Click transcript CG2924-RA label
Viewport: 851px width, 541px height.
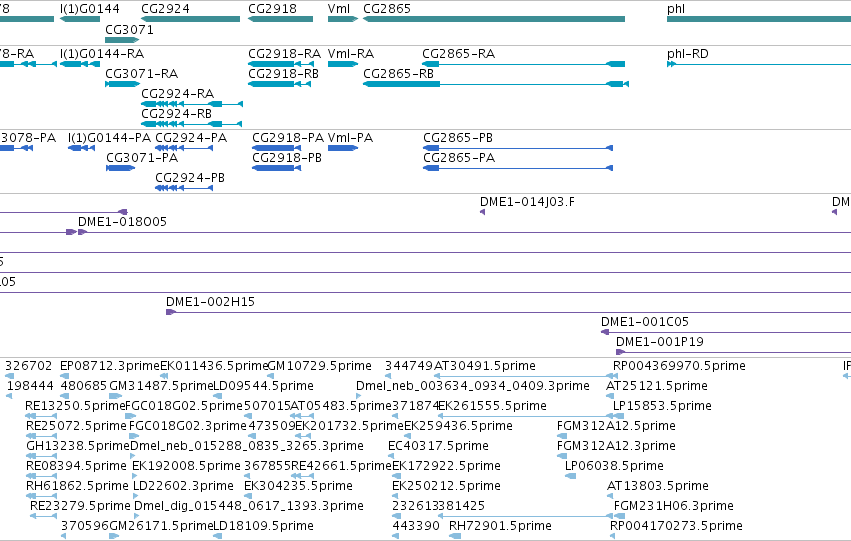pos(177,93)
